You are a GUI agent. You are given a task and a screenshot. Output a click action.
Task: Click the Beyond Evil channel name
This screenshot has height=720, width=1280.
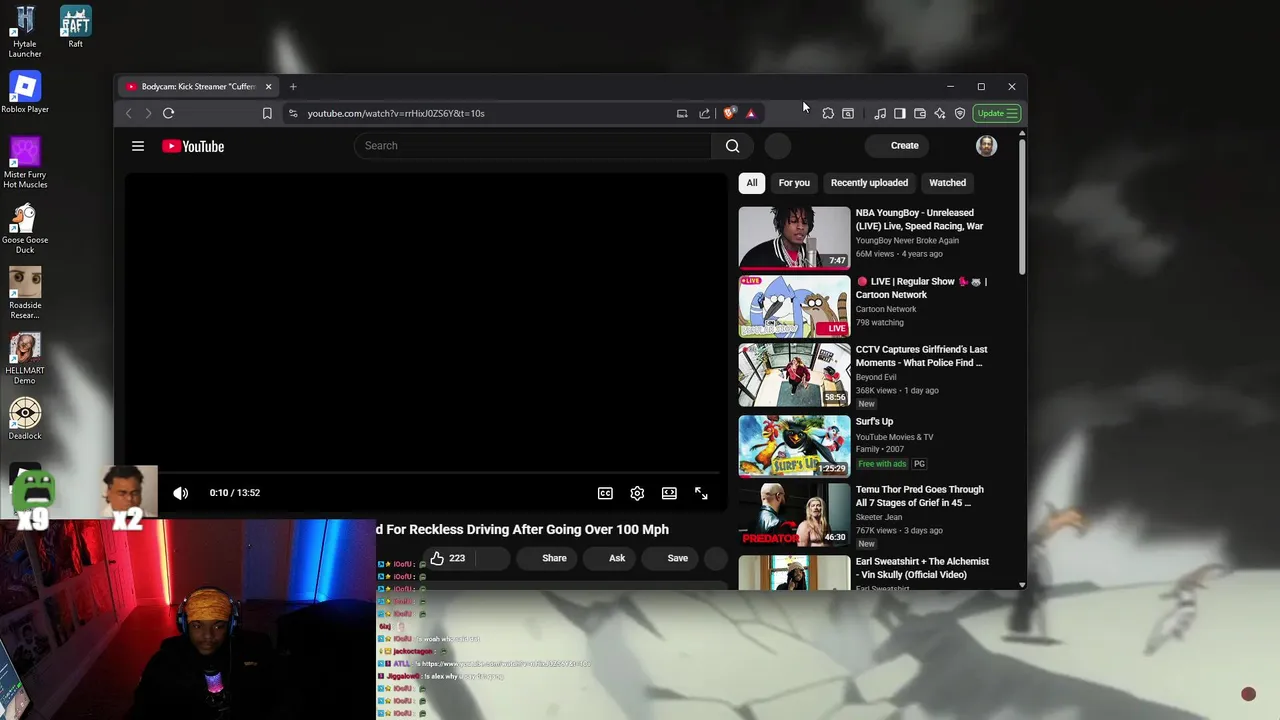pyautogui.click(x=876, y=377)
